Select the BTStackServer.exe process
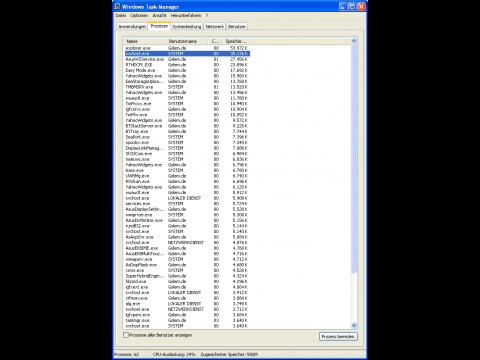Screen dimensions: 480x360 click(187, 126)
